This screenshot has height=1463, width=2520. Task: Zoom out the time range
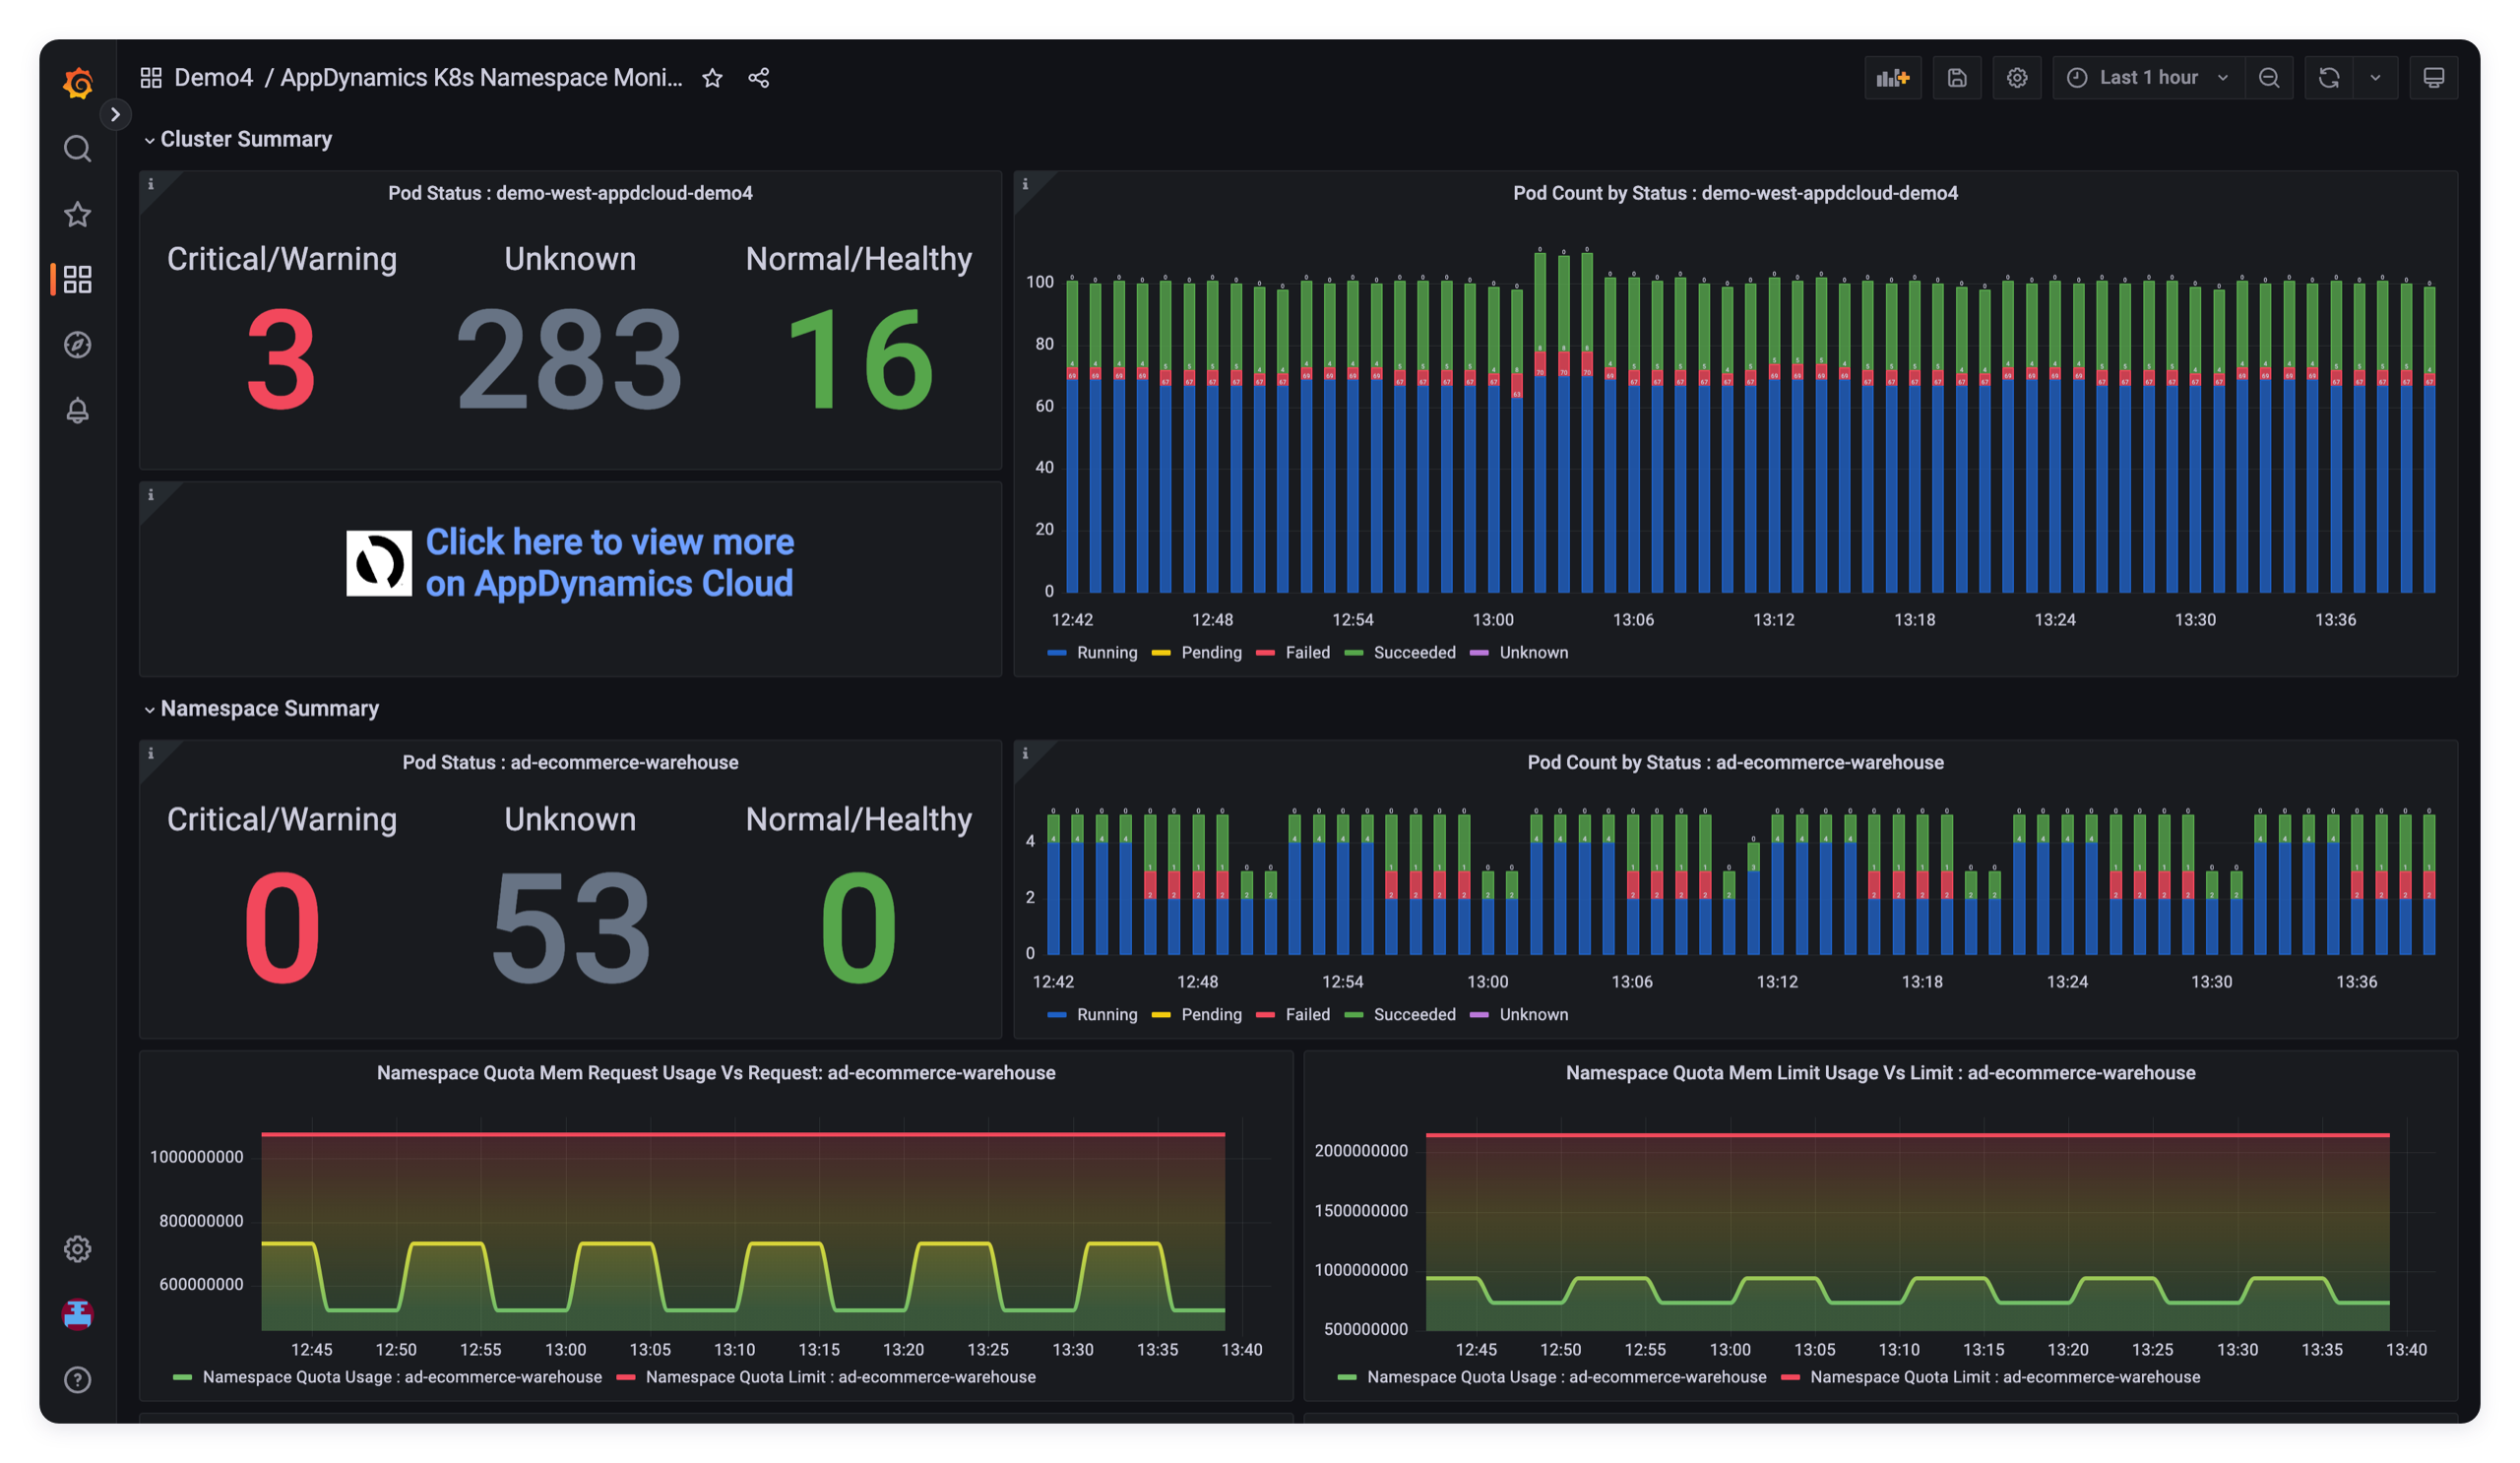(2269, 77)
